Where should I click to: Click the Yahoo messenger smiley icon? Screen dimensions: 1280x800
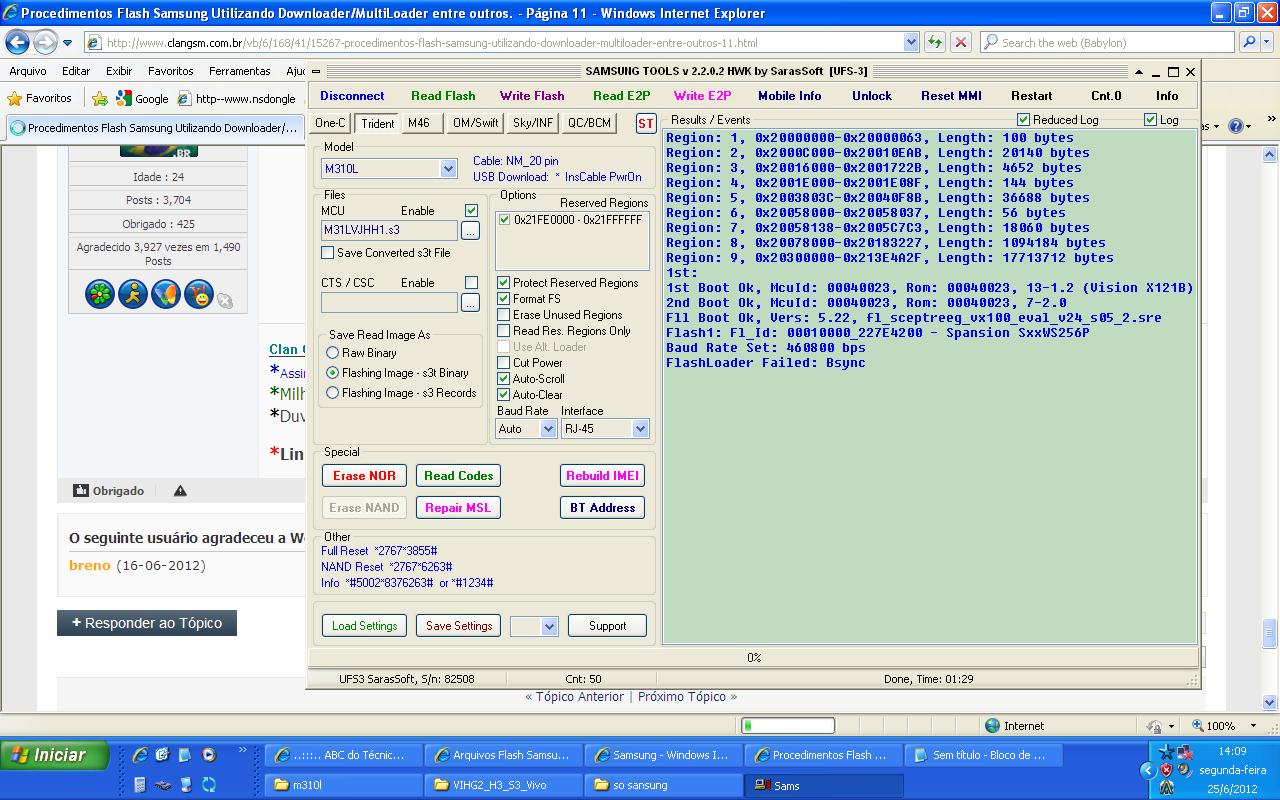tap(199, 294)
